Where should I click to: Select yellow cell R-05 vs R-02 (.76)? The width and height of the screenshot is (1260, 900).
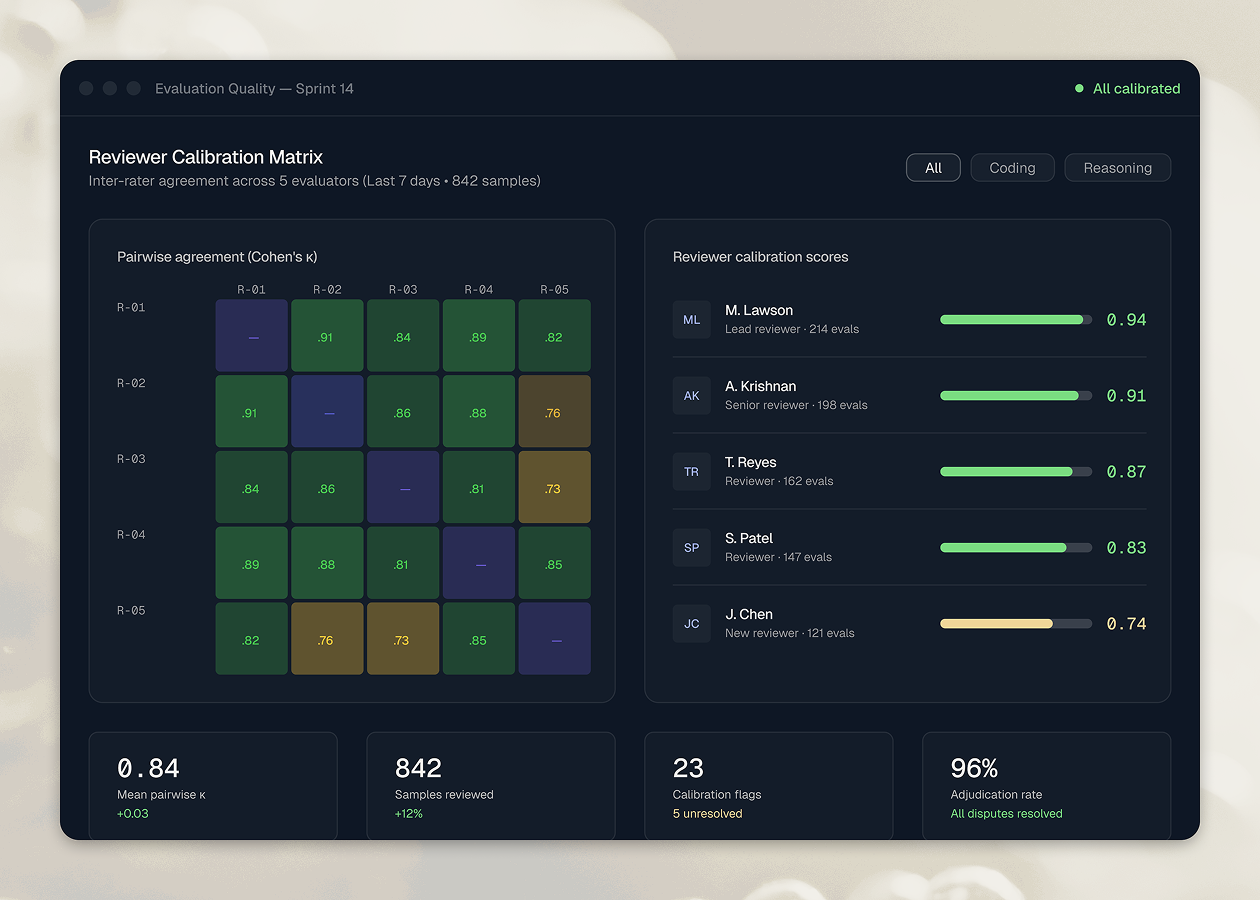[x=327, y=639]
